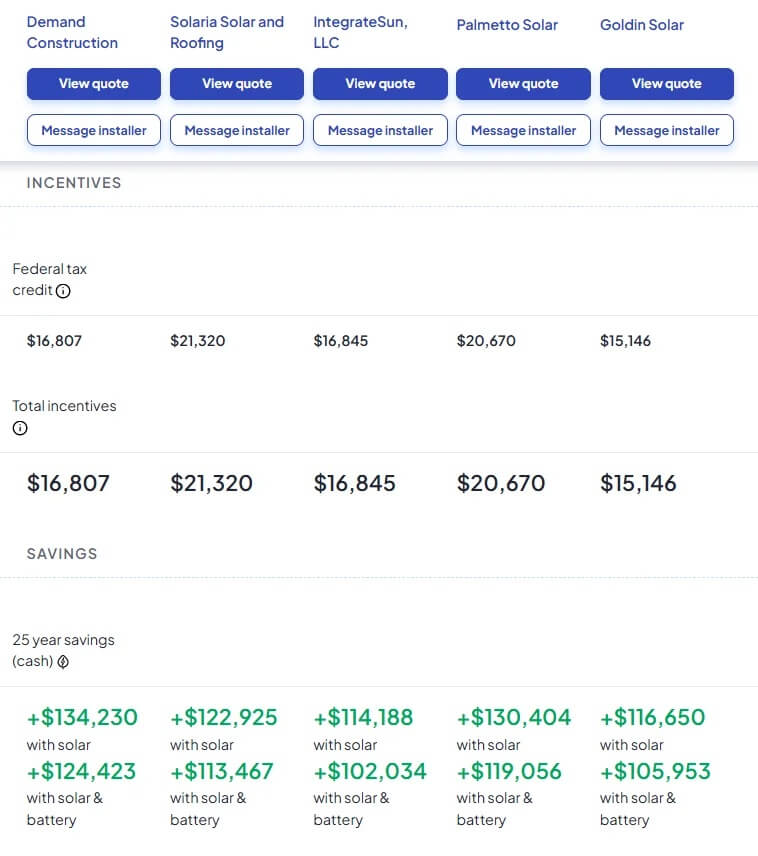Image resolution: width=758 pixels, height=856 pixels.
Task: View quote from Solaria Solar and Roofing
Action: pos(237,84)
